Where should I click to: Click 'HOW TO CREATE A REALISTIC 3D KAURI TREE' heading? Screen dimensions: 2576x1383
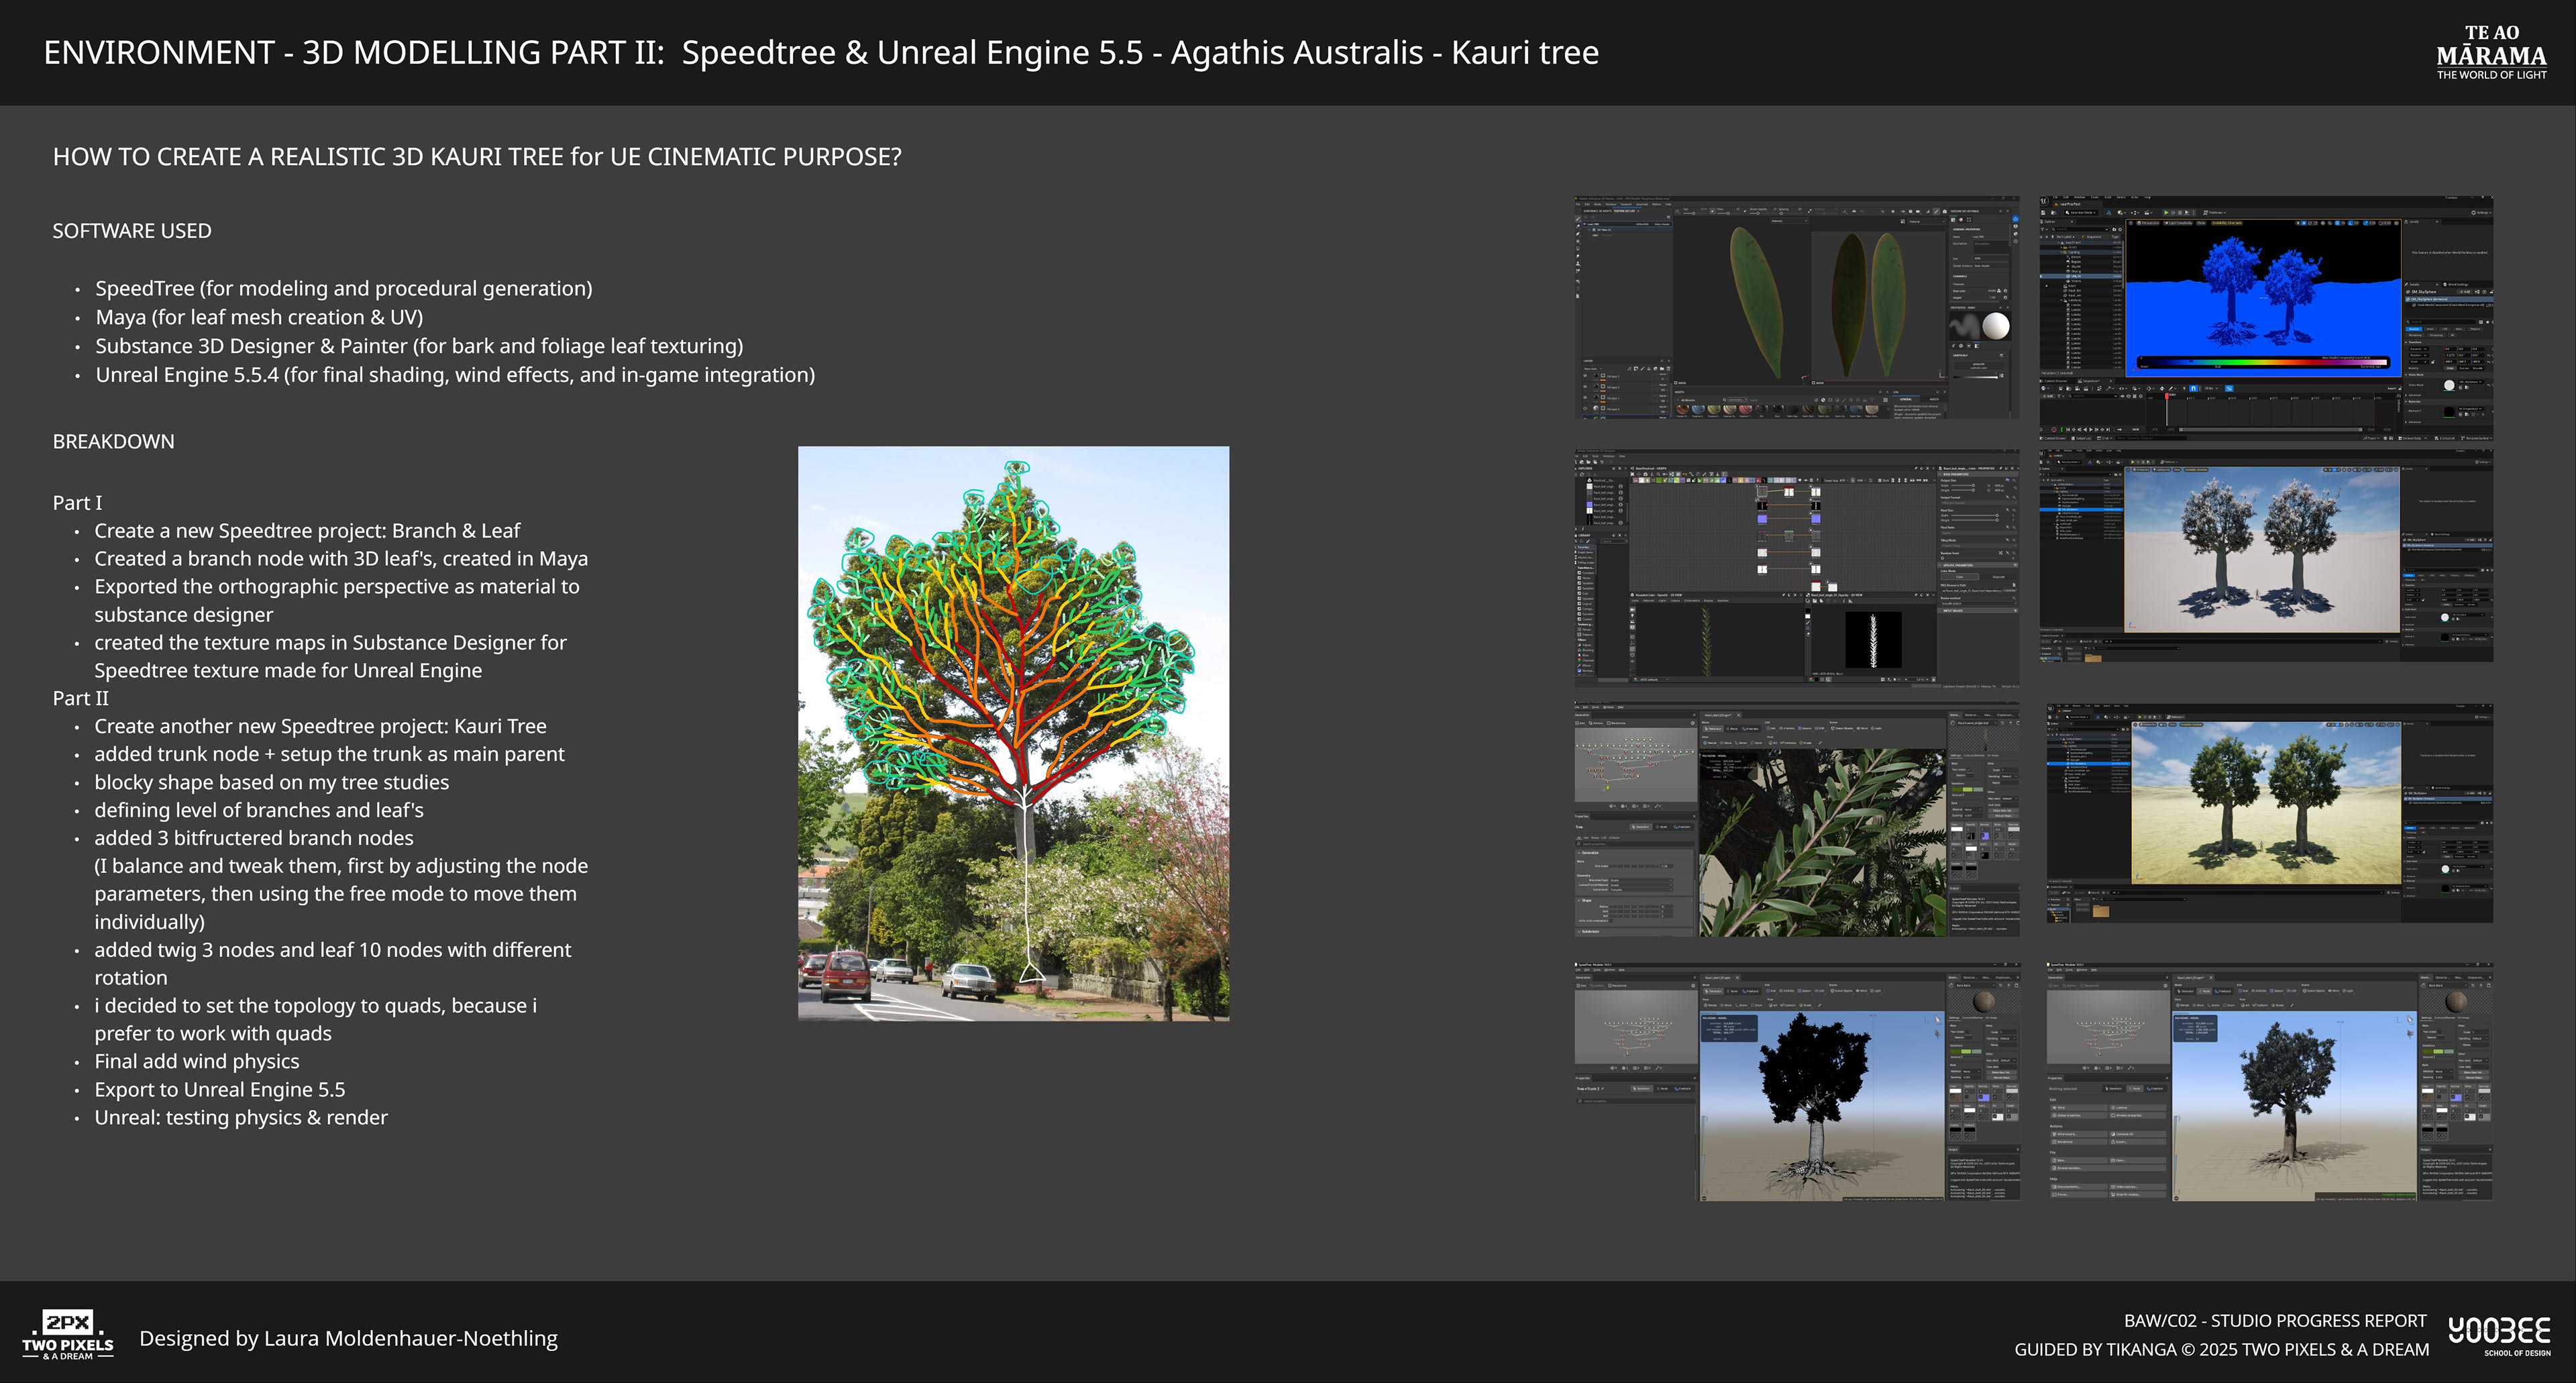[x=477, y=157]
